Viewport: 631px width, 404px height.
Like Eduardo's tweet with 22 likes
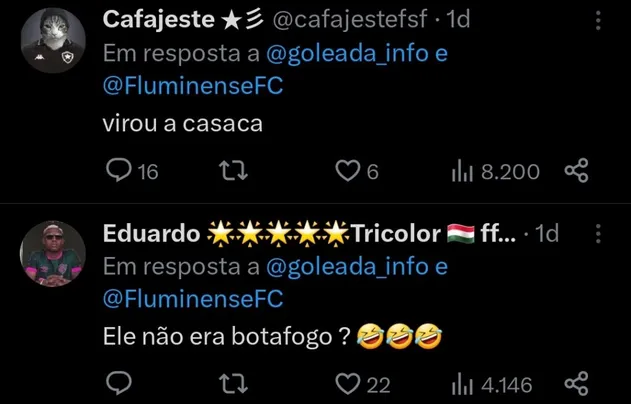pyautogui.click(x=347, y=384)
